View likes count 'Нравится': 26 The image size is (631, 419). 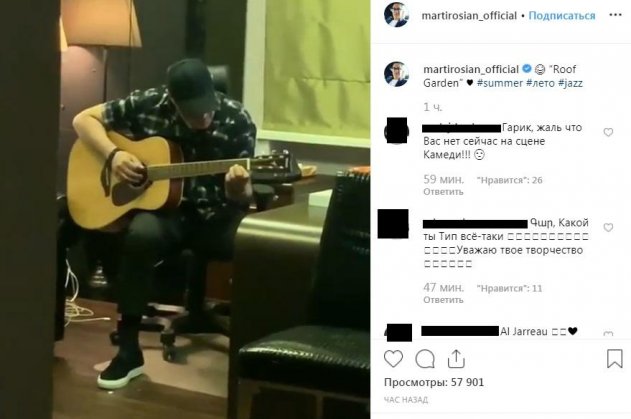510,180
